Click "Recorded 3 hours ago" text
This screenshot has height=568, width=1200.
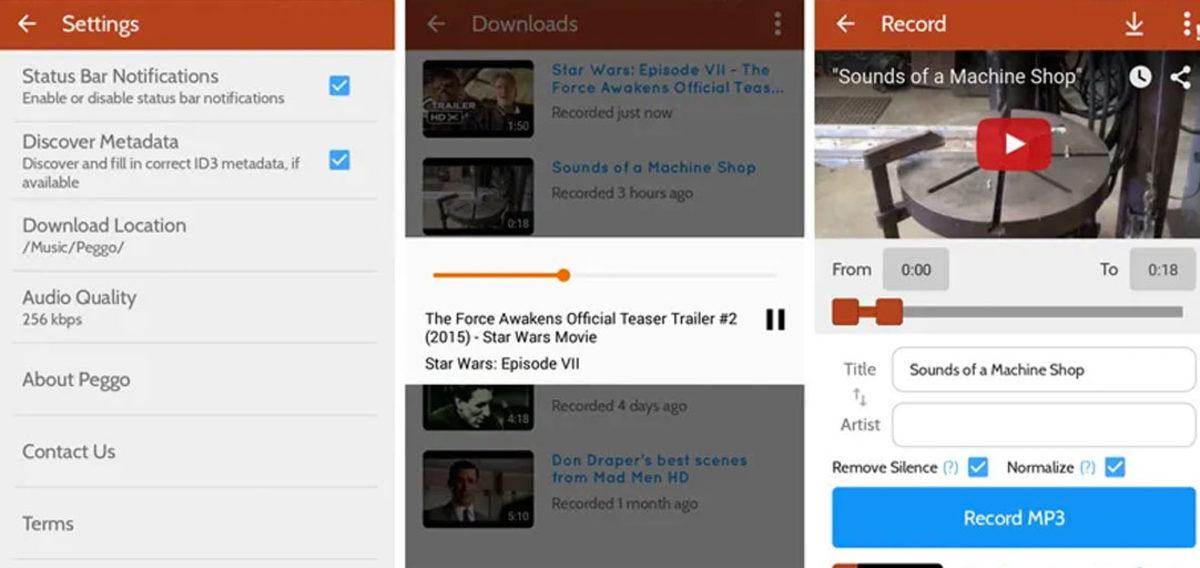(622, 193)
